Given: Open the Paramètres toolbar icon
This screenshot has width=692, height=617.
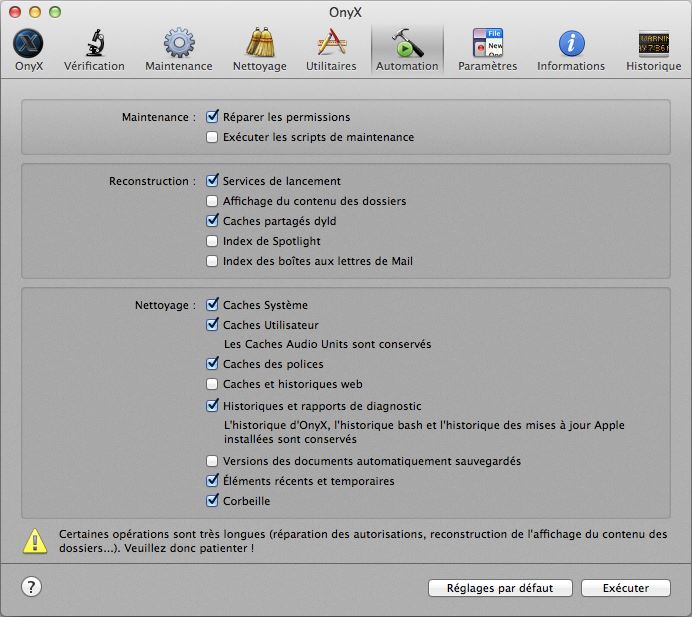Looking at the screenshot, I should [x=488, y=42].
